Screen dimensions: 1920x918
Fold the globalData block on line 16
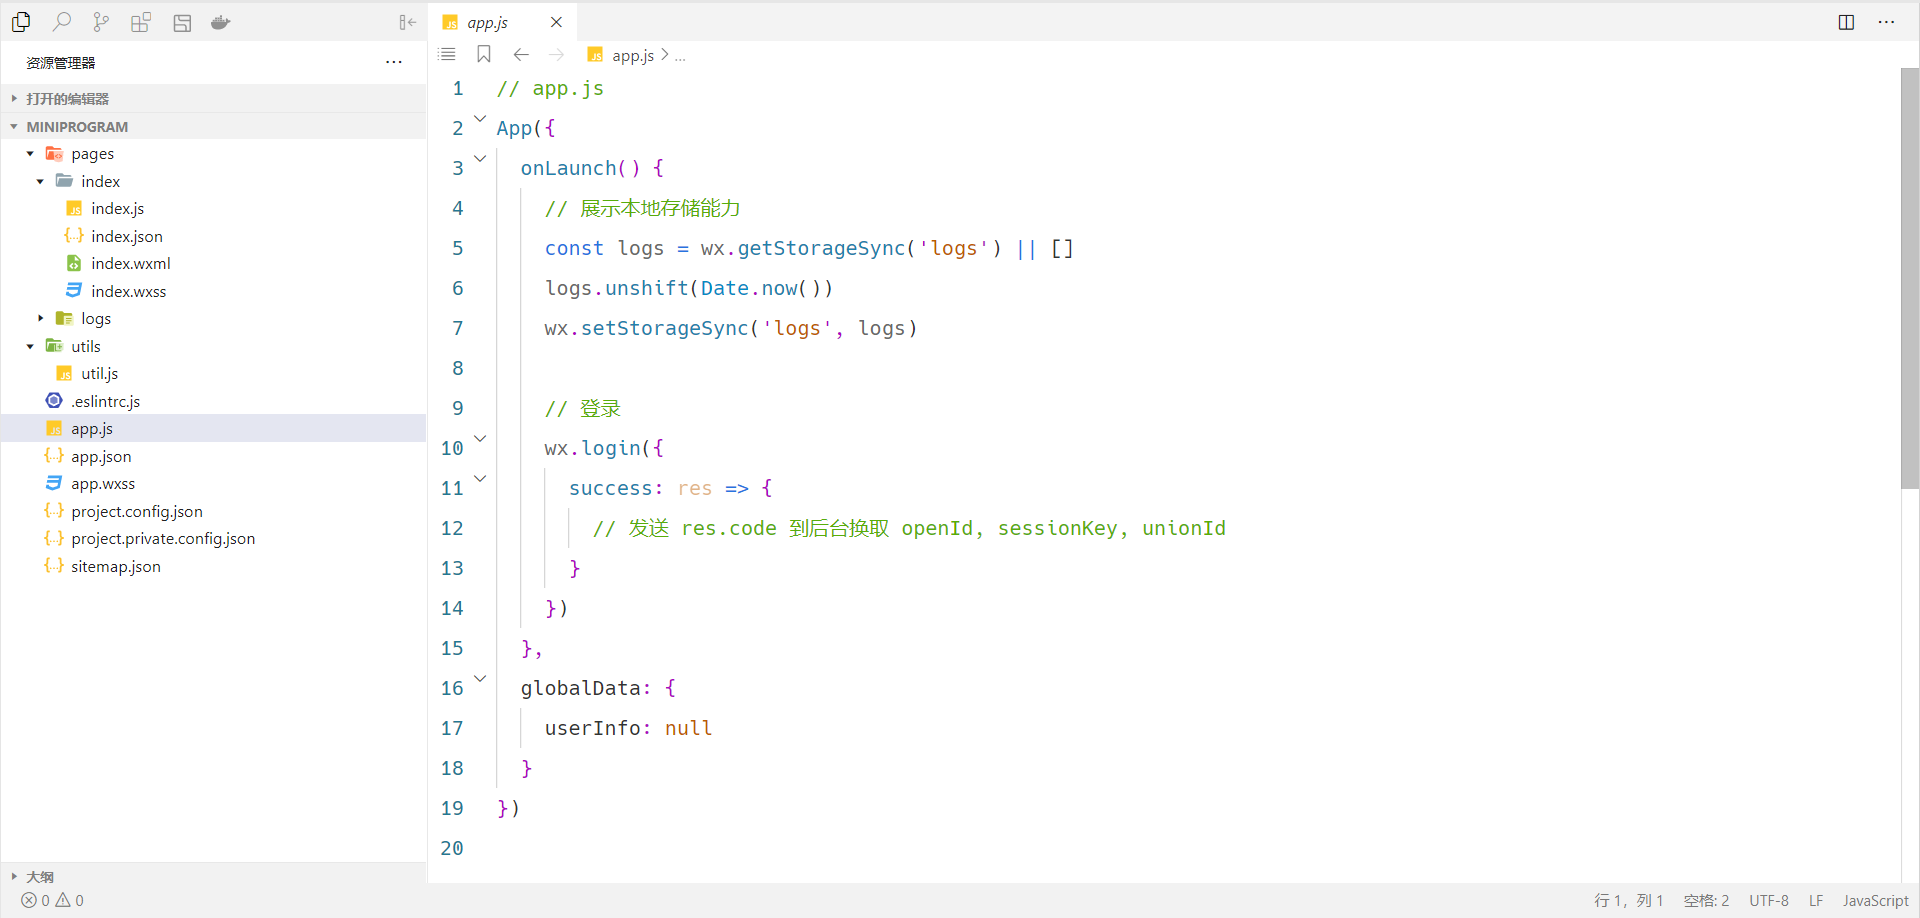coord(480,678)
